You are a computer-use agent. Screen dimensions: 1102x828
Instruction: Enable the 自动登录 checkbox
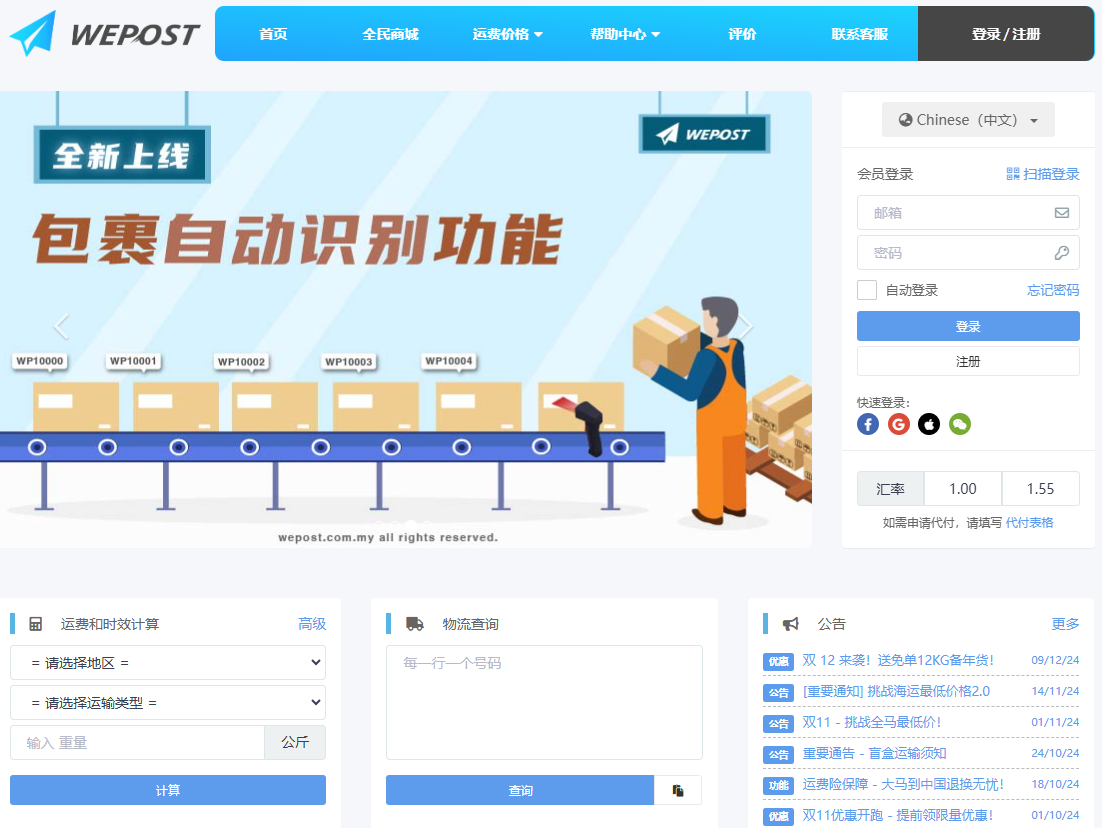pos(867,290)
